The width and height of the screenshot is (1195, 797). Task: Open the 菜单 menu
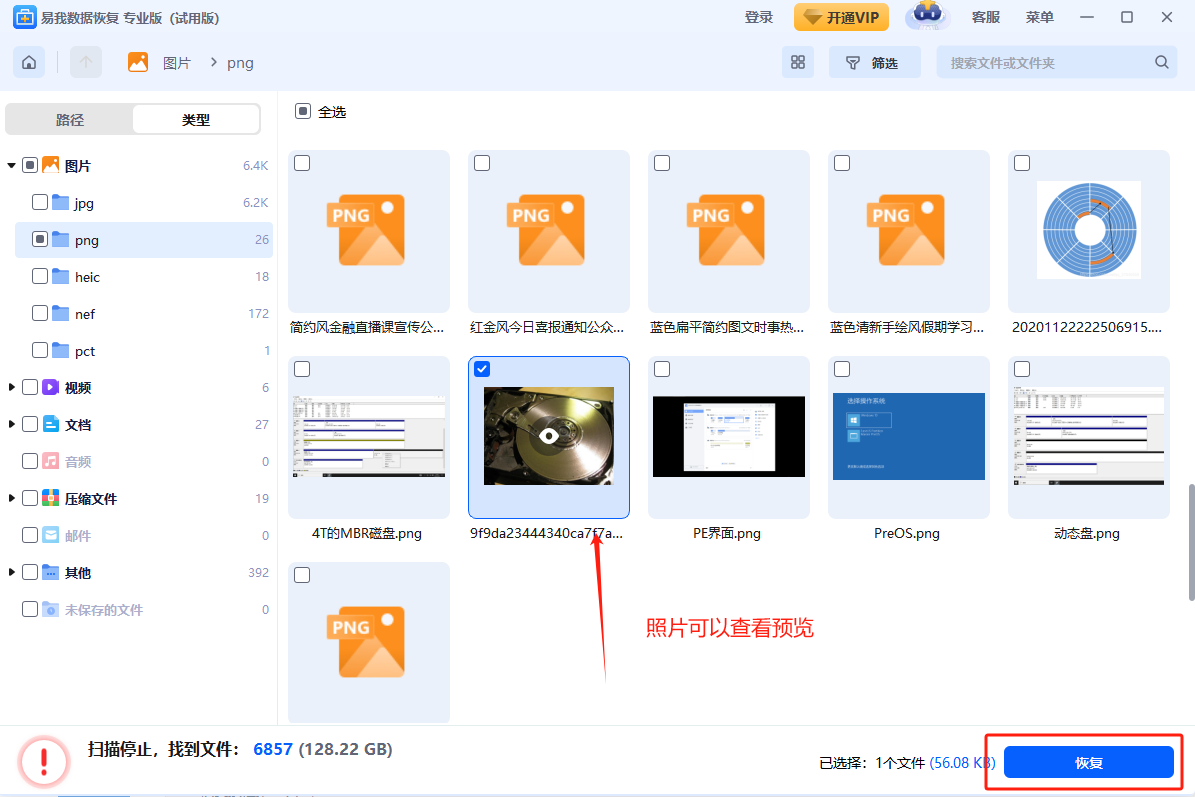point(1040,17)
